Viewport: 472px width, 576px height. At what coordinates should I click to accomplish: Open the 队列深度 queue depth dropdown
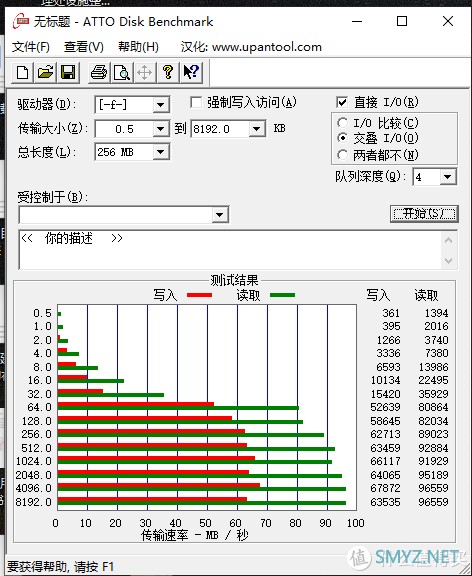pyautogui.click(x=447, y=177)
